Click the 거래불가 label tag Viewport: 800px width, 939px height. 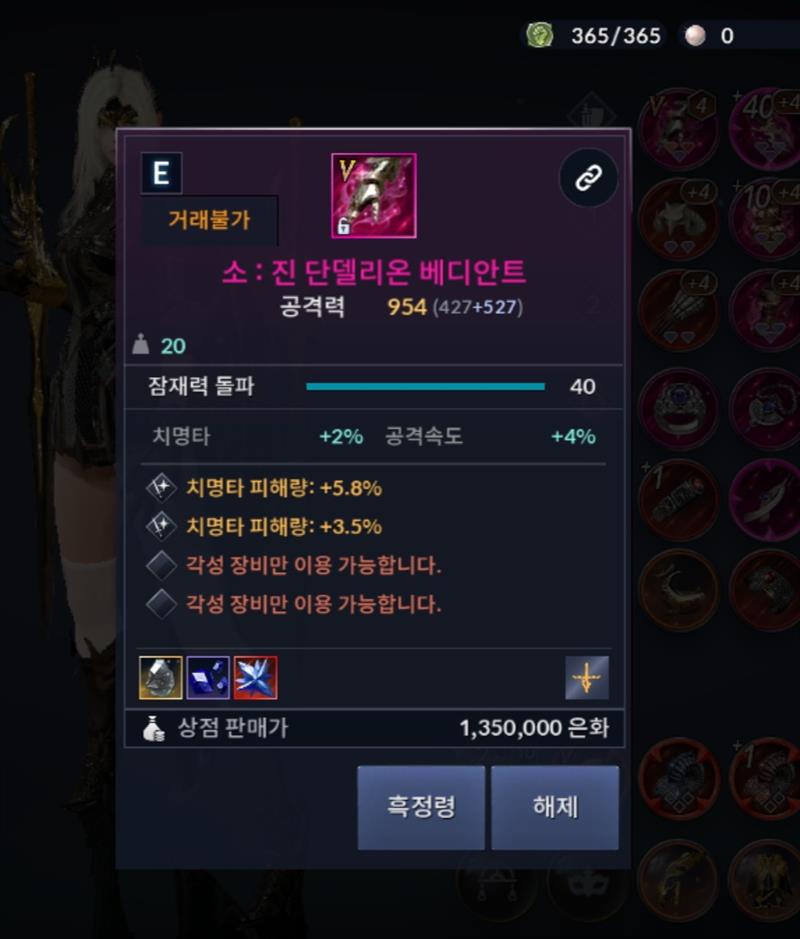coord(209,220)
